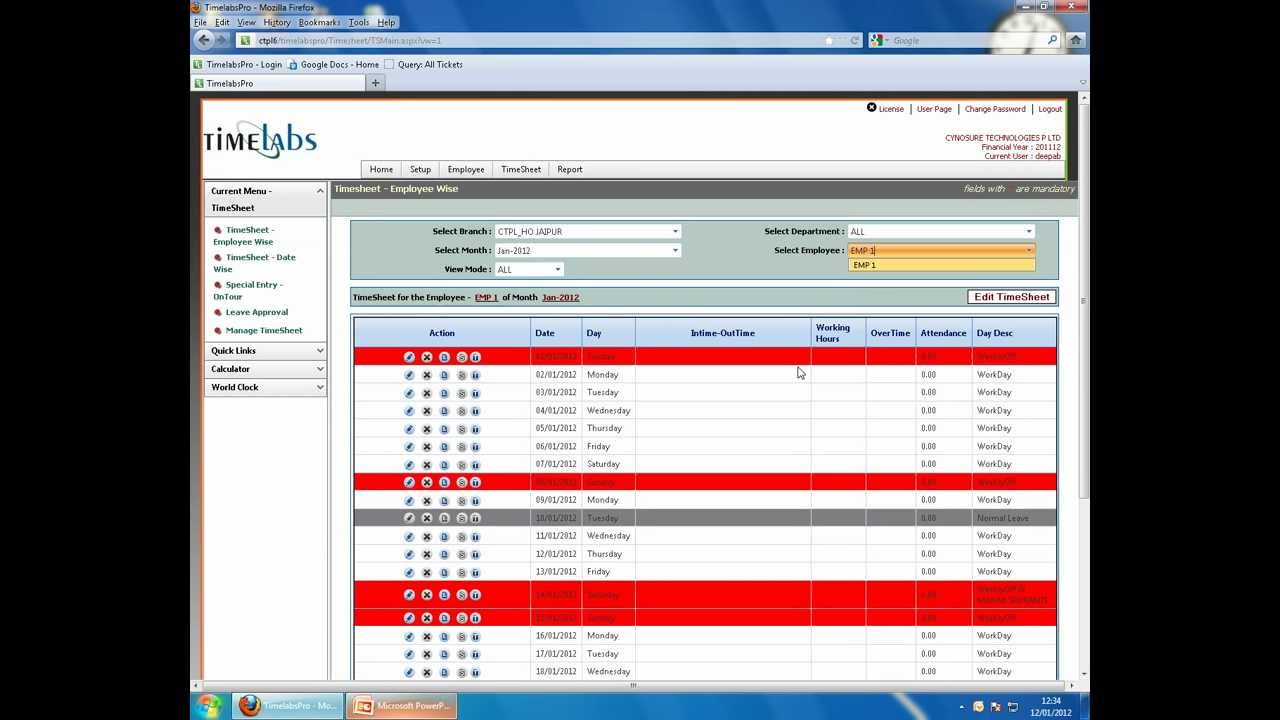
Task: Open a new browser tab with plus
Action: click(375, 83)
